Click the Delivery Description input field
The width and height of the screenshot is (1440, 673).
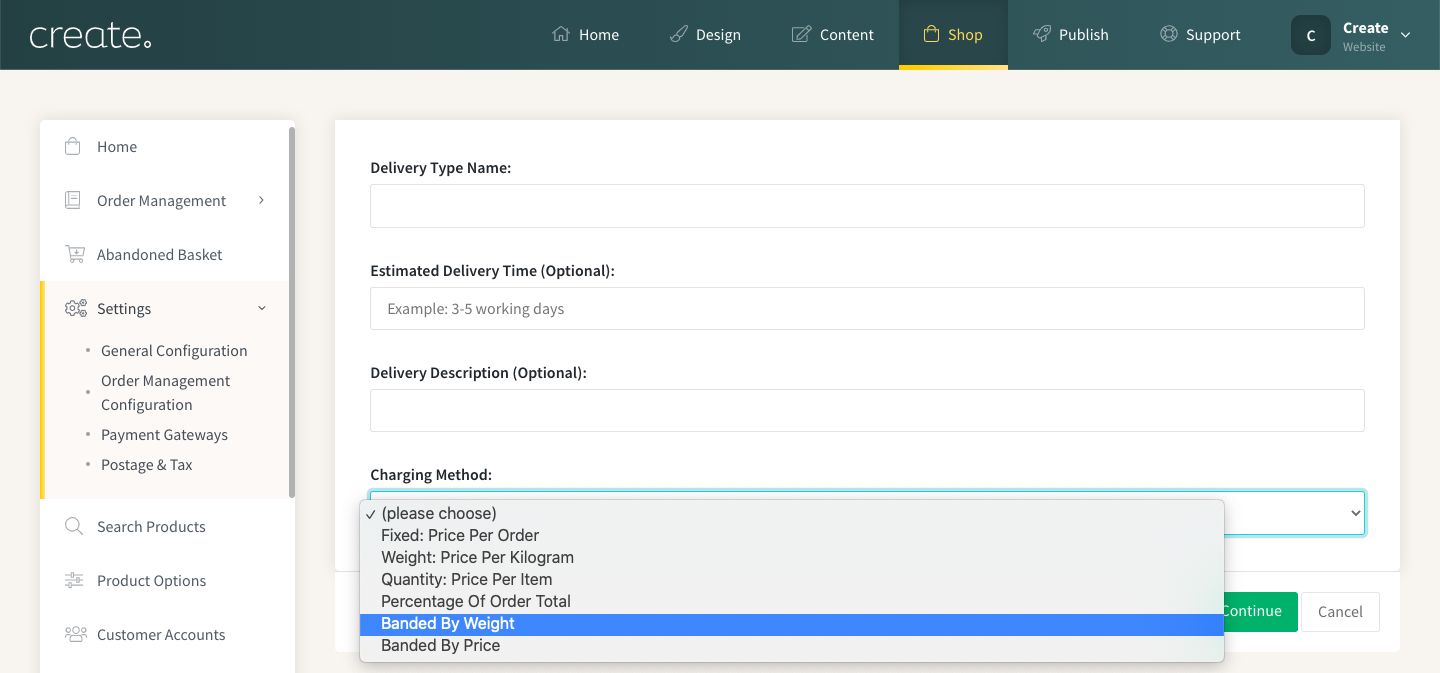(x=867, y=410)
